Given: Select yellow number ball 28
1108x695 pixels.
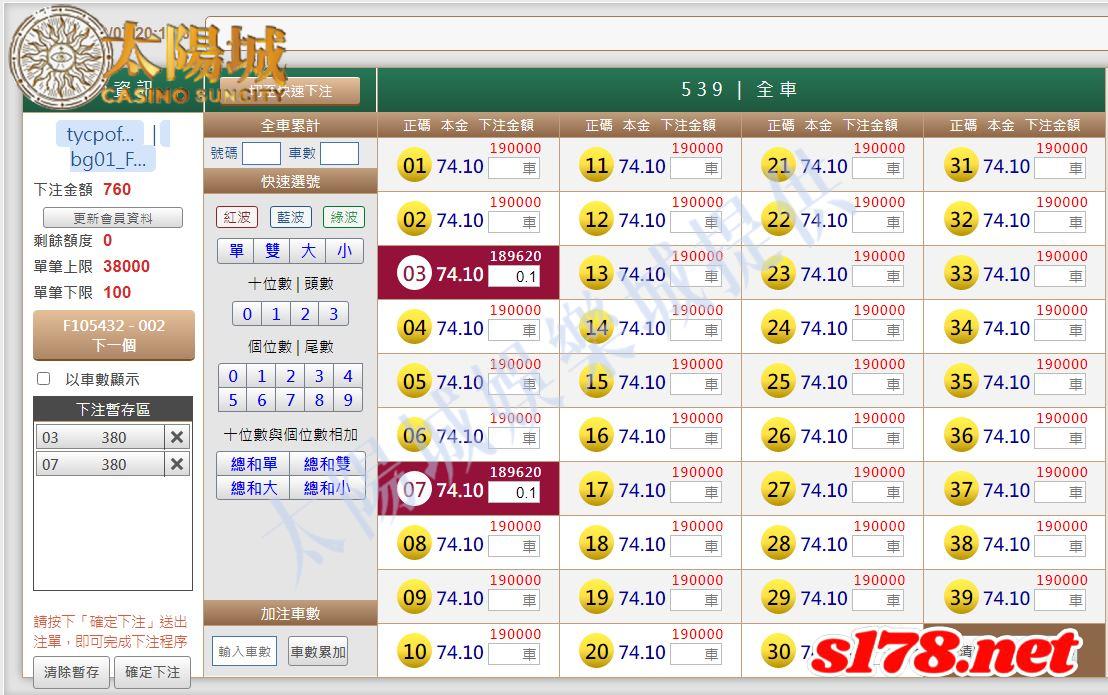Looking at the screenshot, I should 779,544.
